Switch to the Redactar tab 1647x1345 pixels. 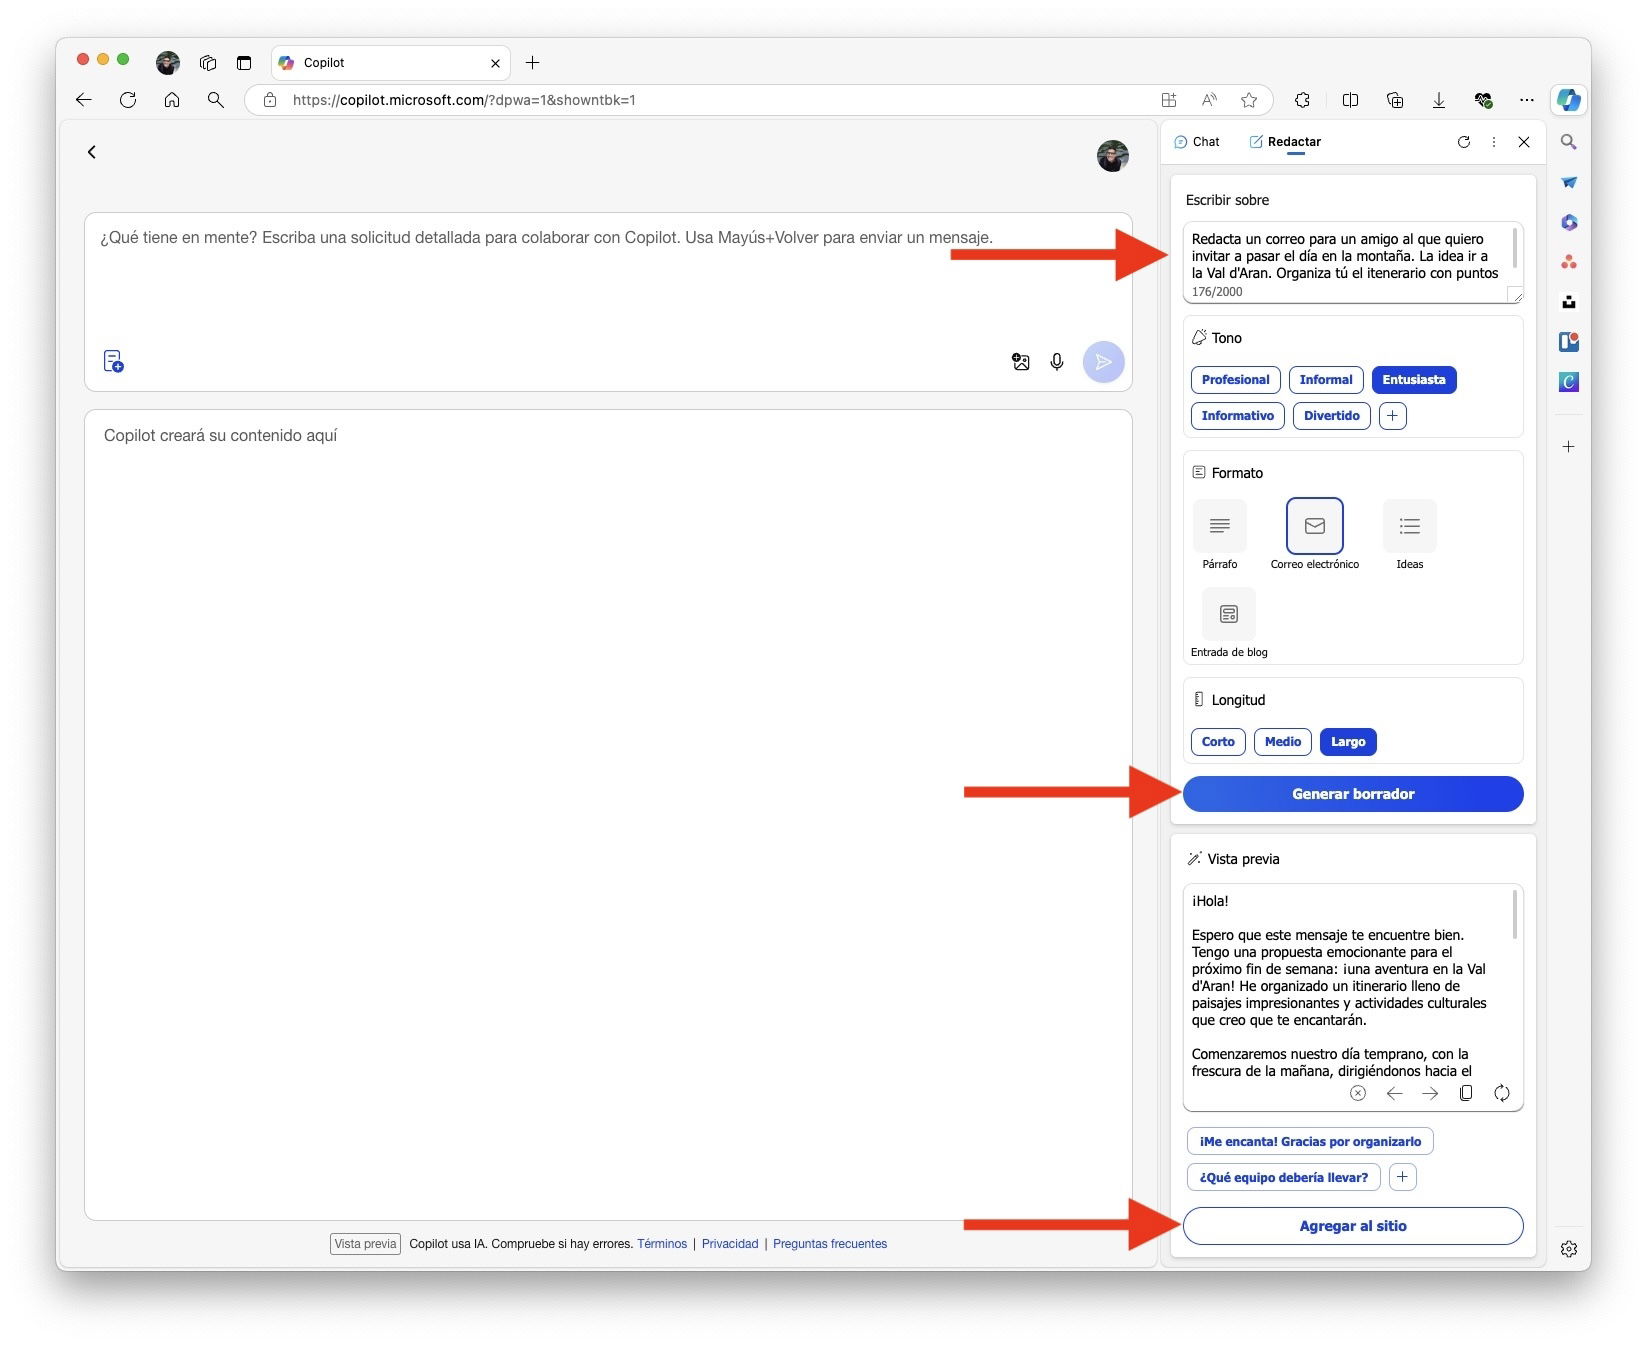tap(1285, 142)
